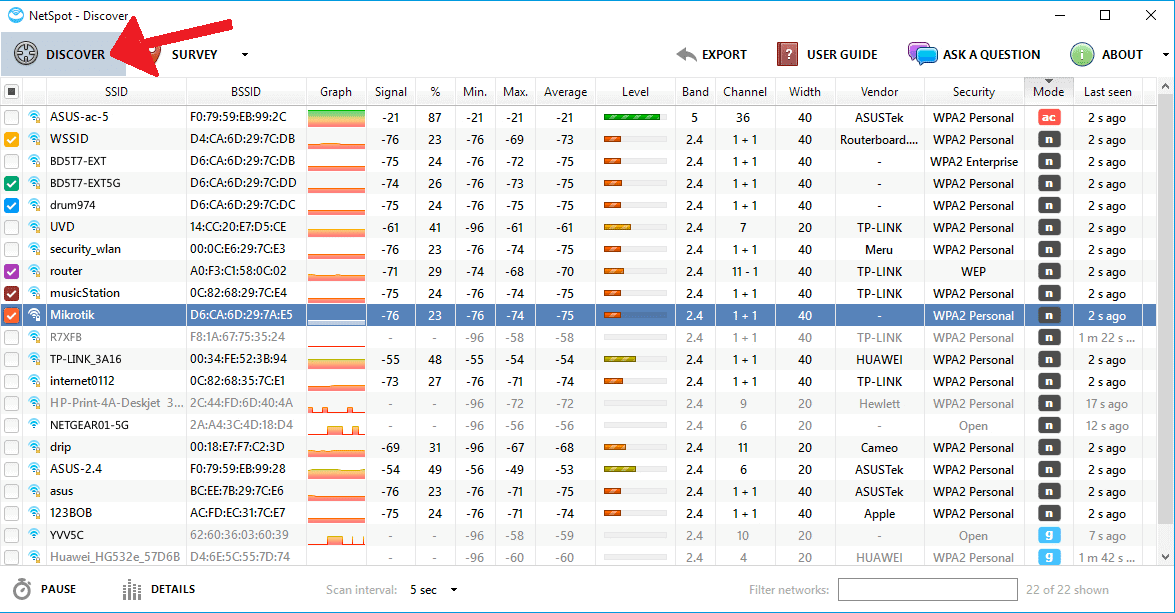Select the internet0112 network row
This screenshot has width=1175, height=613.
pyautogui.click(x=578, y=381)
